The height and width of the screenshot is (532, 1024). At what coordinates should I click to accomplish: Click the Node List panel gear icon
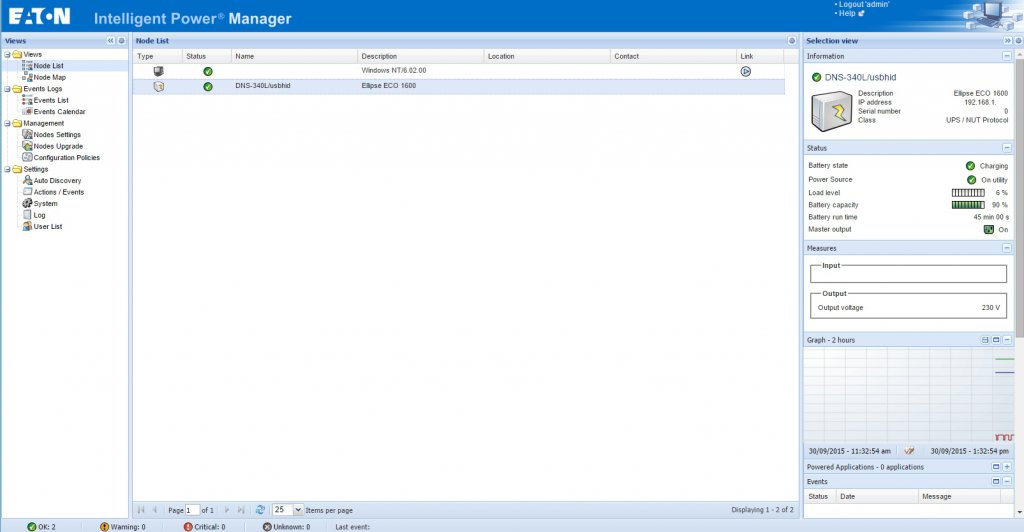tap(791, 41)
